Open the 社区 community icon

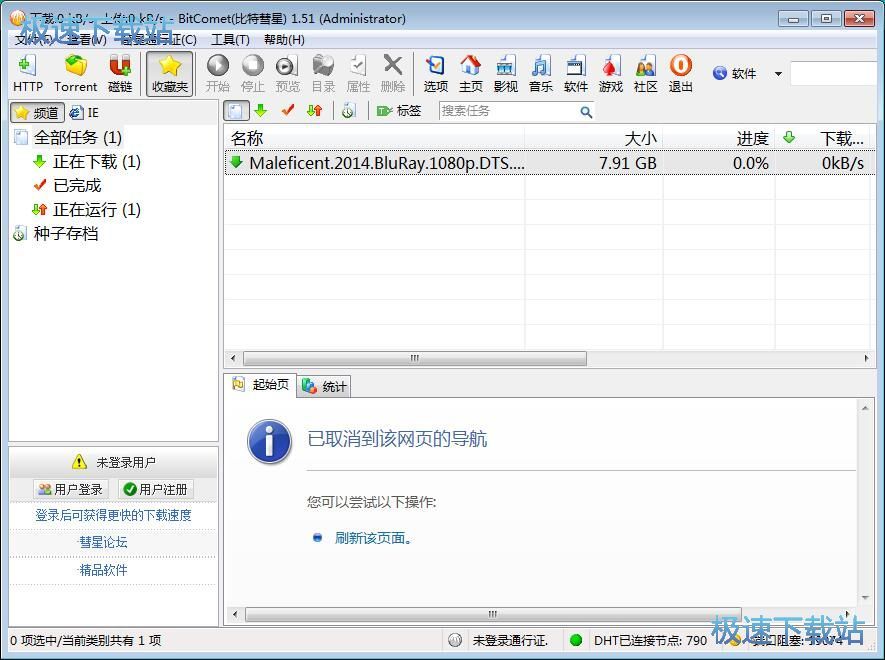coord(646,73)
